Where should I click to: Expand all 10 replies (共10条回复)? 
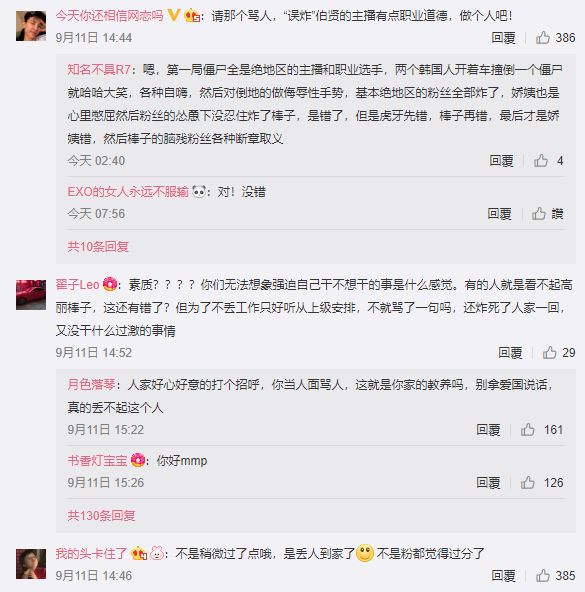(x=98, y=247)
